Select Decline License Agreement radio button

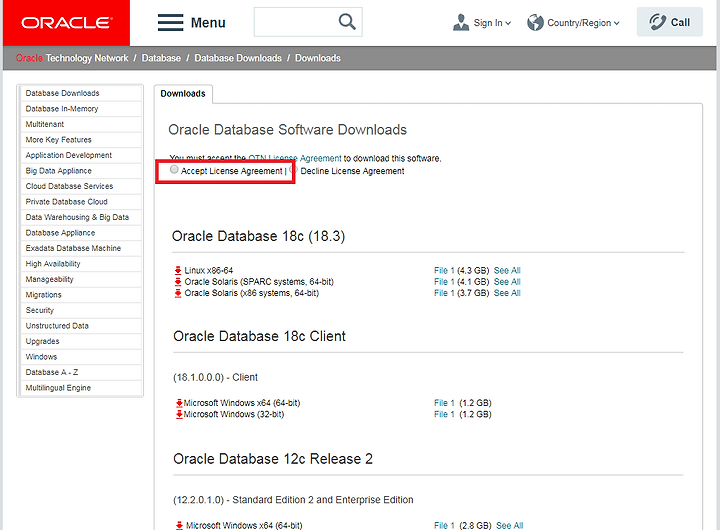(x=294, y=170)
